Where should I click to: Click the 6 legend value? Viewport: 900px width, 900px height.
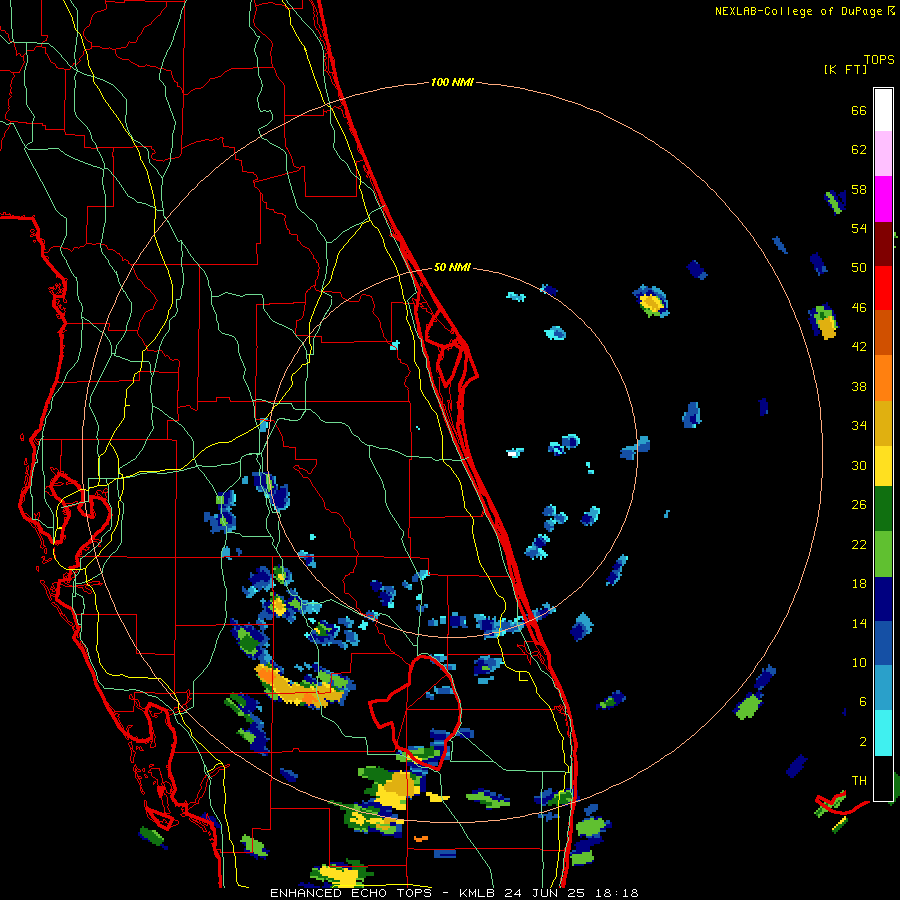click(x=862, y=701)
